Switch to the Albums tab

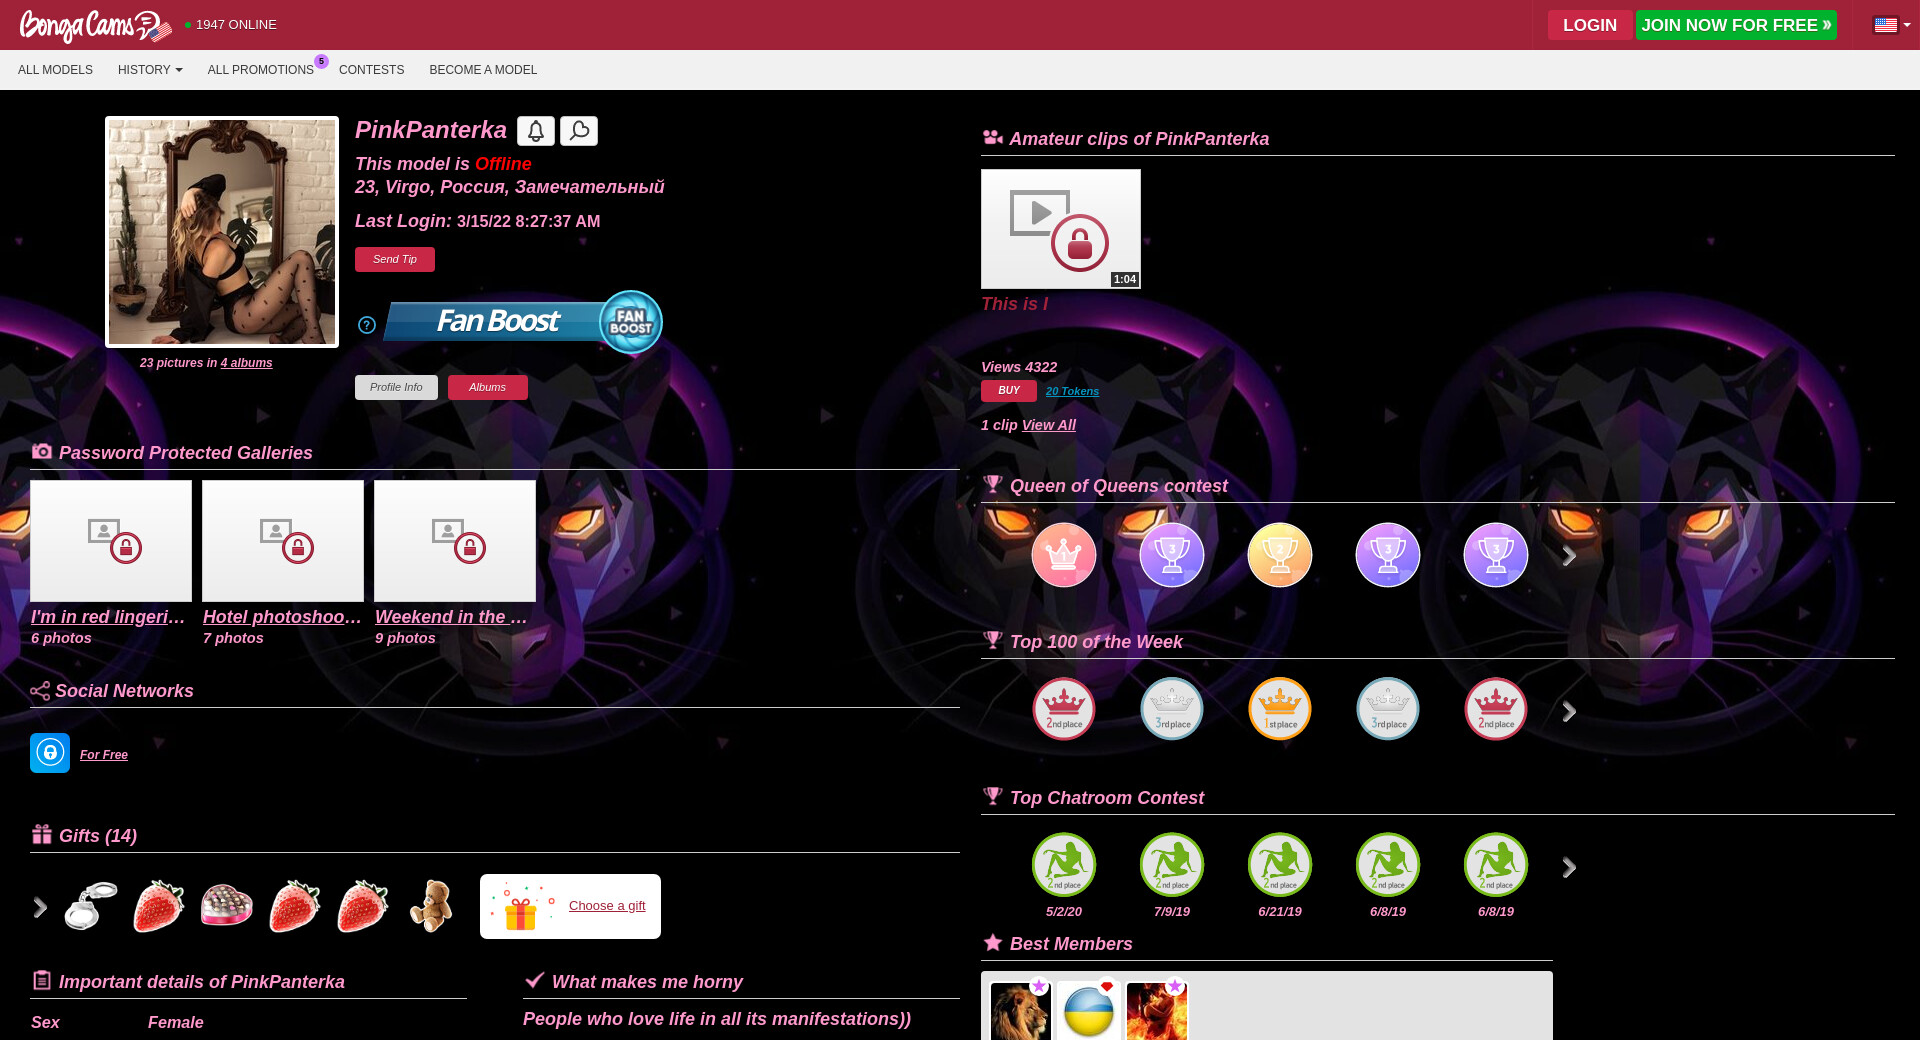click(488, 387)
